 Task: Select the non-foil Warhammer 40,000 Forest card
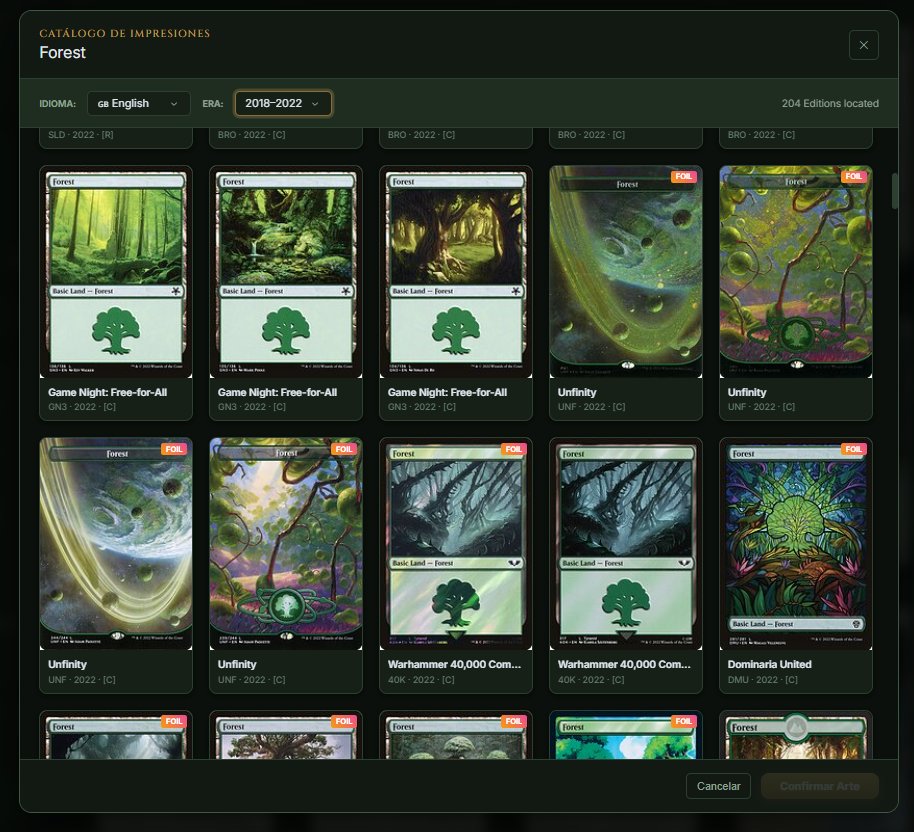(625, 565)
